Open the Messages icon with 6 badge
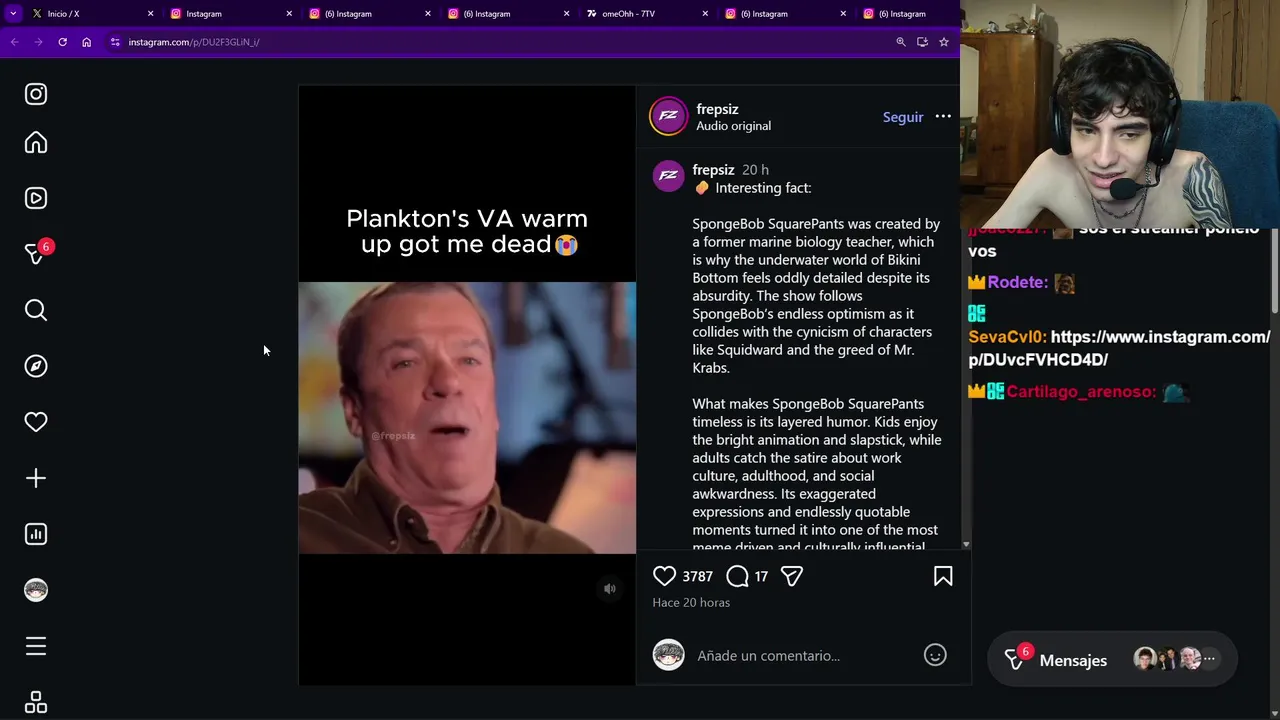 tap(36, 254)
